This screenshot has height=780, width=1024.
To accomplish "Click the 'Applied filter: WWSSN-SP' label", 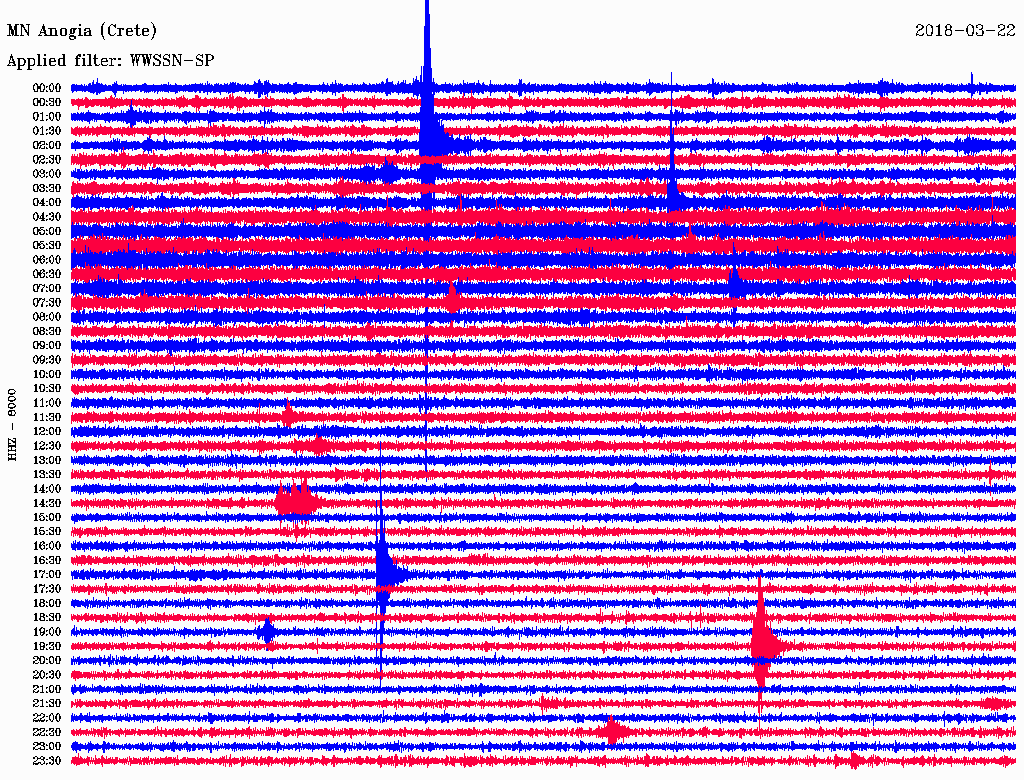I will pyautogui.click(x=110, y=61).
